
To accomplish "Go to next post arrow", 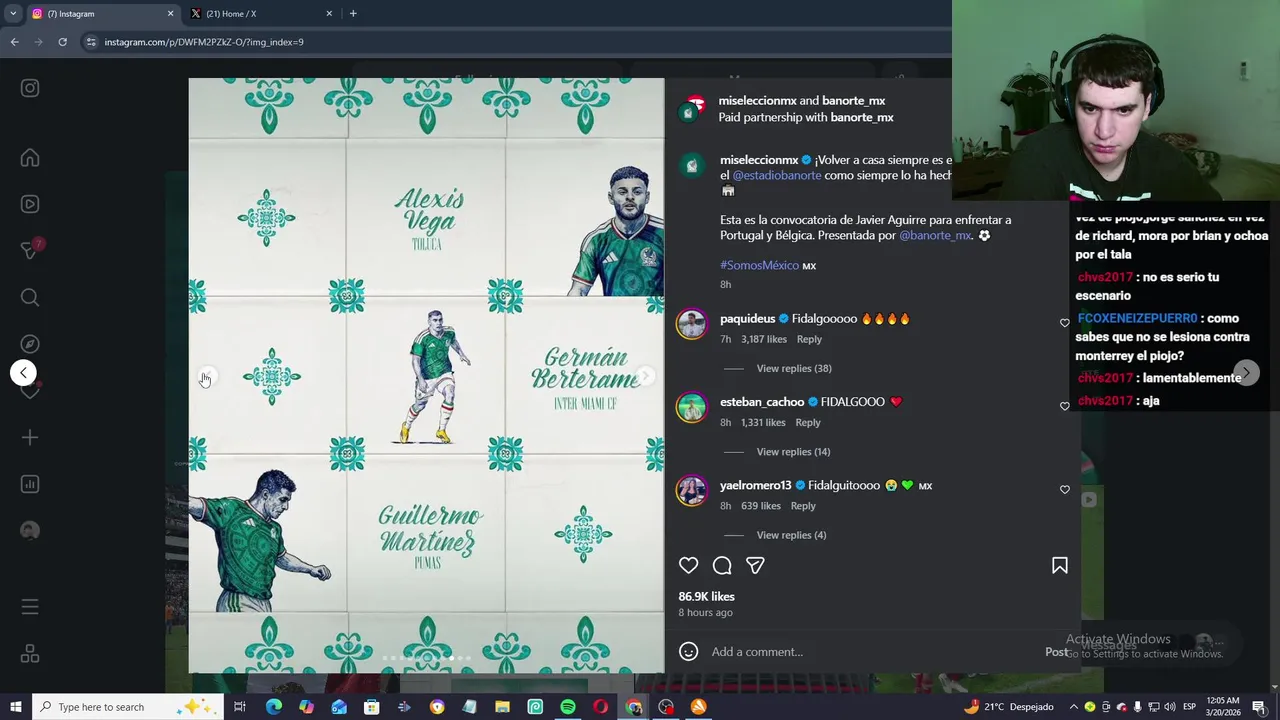I will 1246,373.
